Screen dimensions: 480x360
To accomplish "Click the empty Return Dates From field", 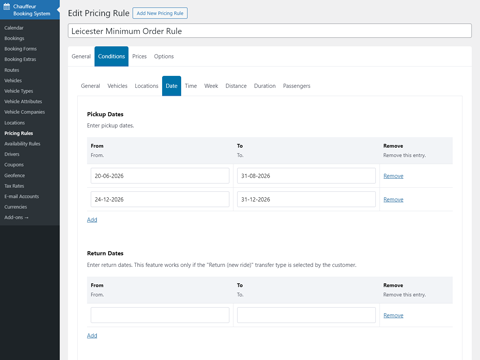I will [x=160, y=315].
